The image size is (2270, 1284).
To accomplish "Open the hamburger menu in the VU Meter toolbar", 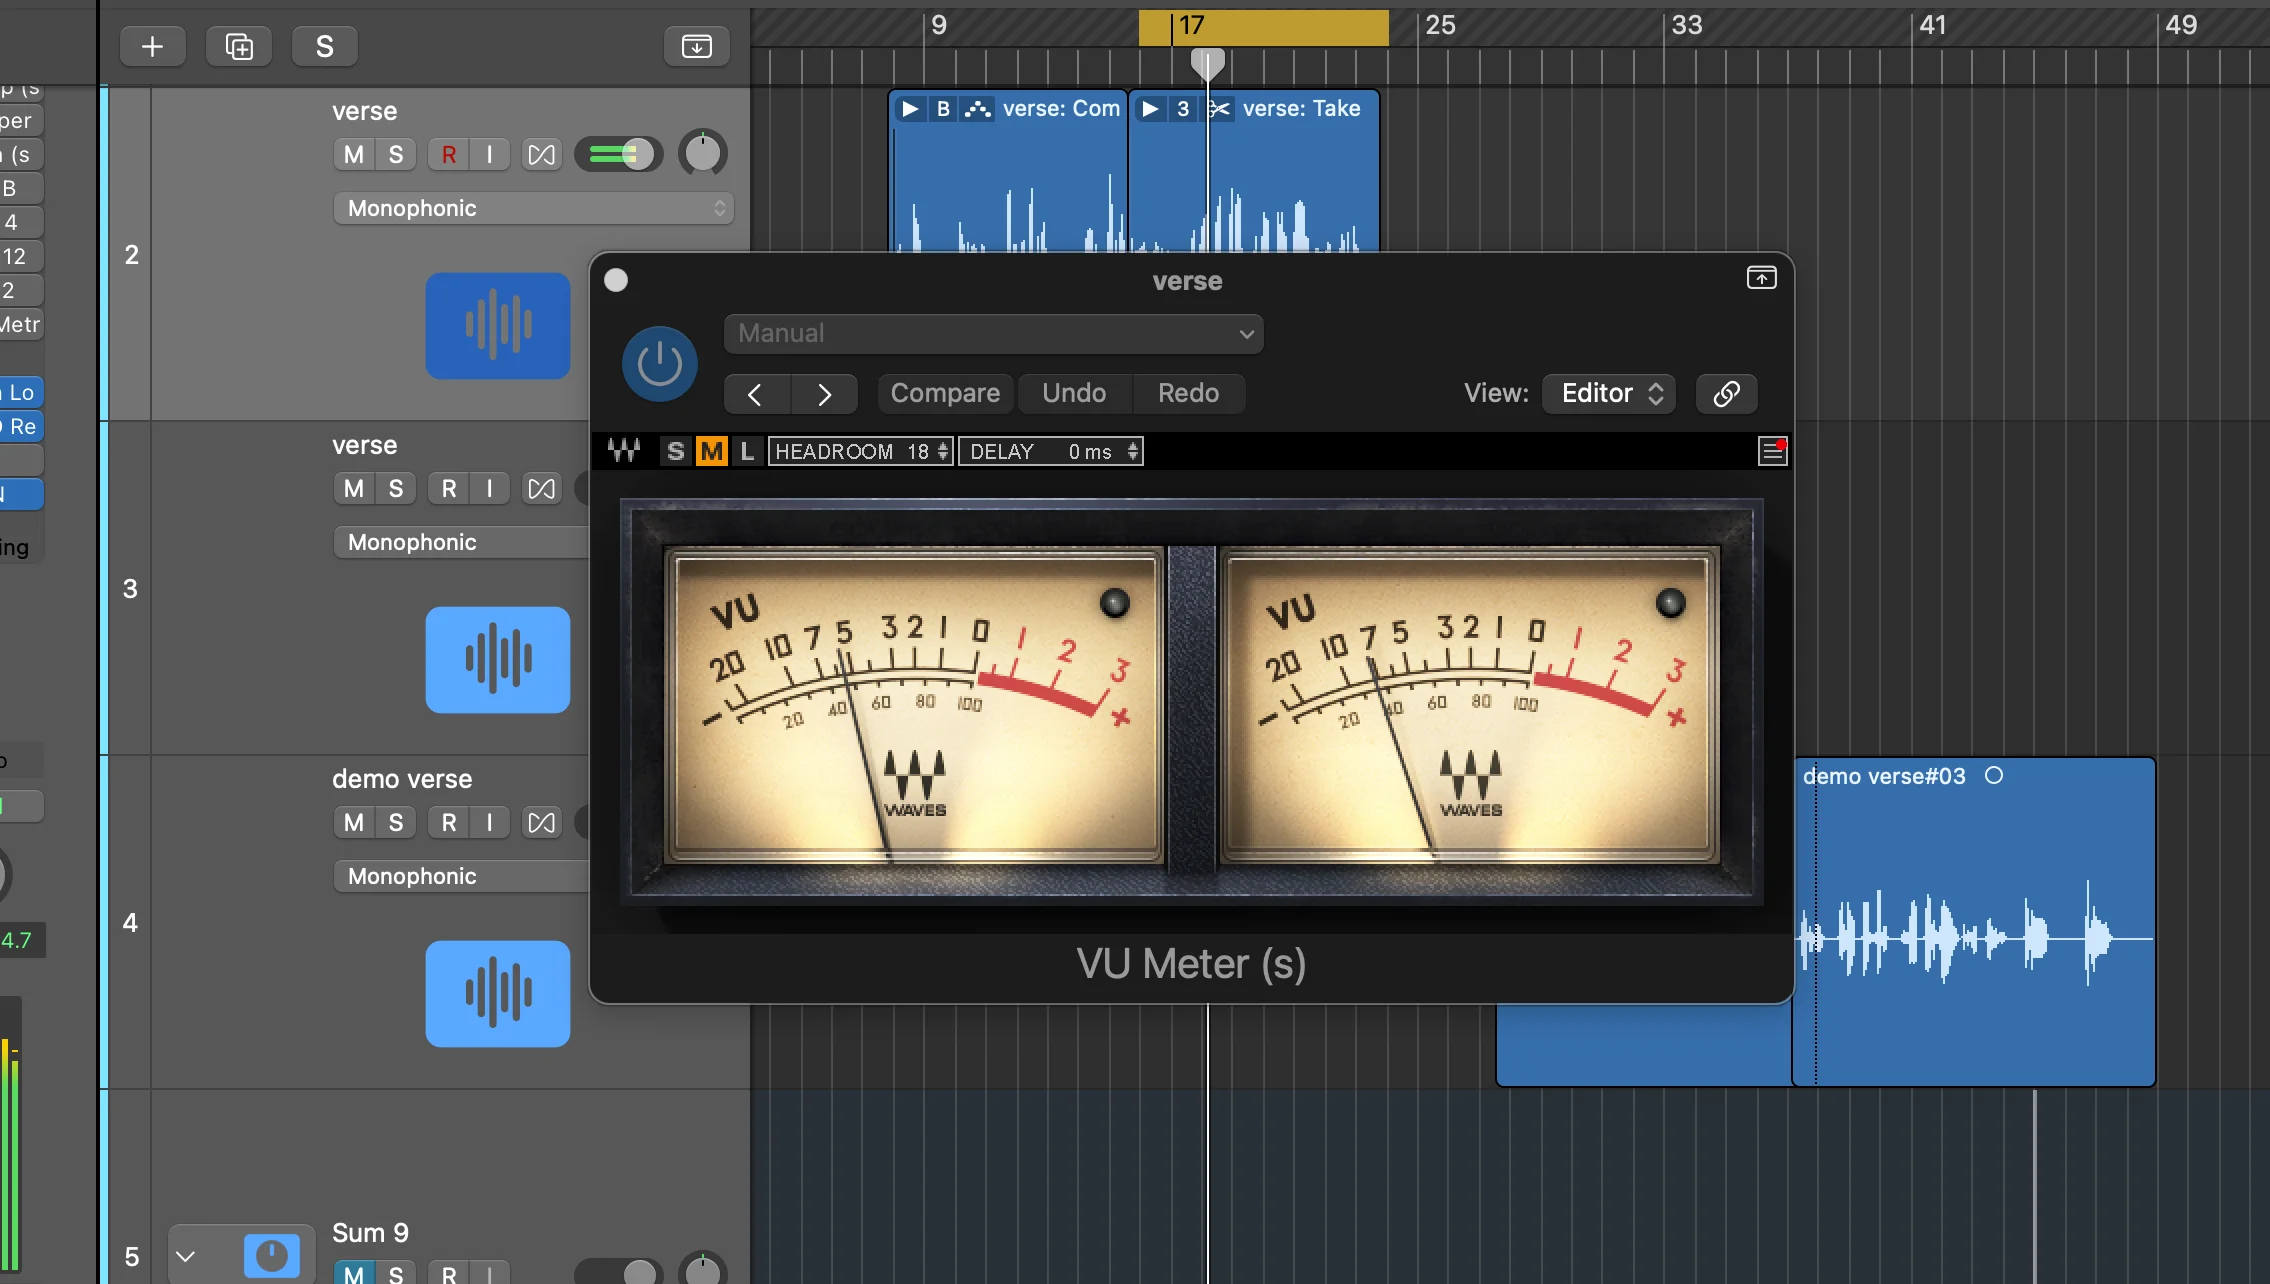I will [1774, 451].
